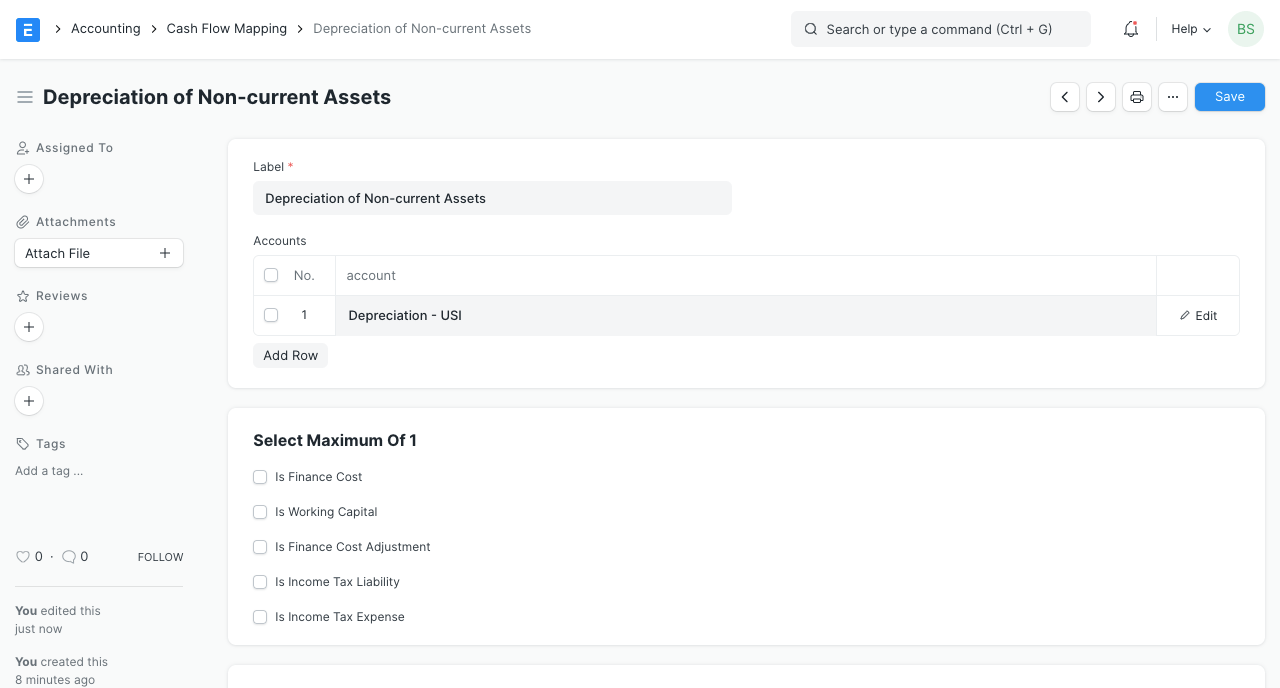This screenshot has height=688, width=1280.
Task: Tick the Is Income Tax Expense checkbox
Action: coord(260,617)
